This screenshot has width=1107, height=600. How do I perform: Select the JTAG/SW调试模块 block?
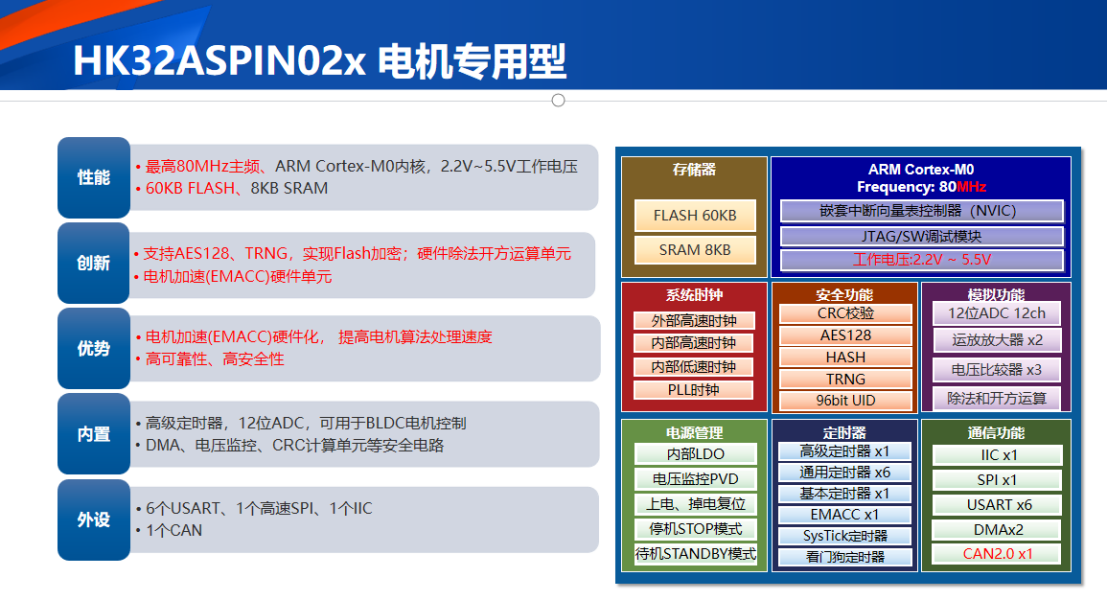click(x=921, y=236)
